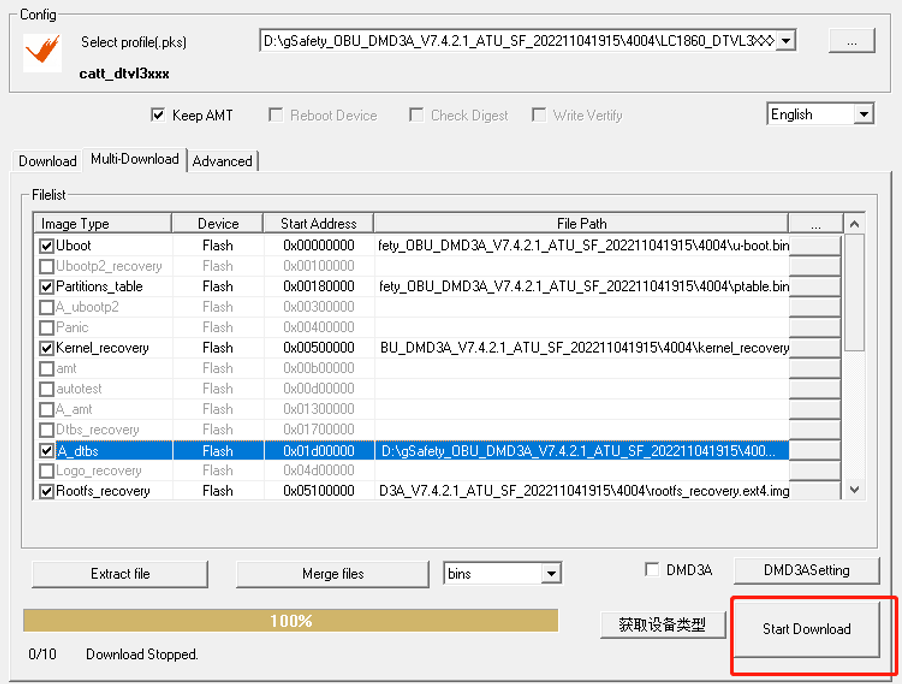The image size is (902, 684).
Task: Open the Advanced tab
Action: (x=222, y=161)
